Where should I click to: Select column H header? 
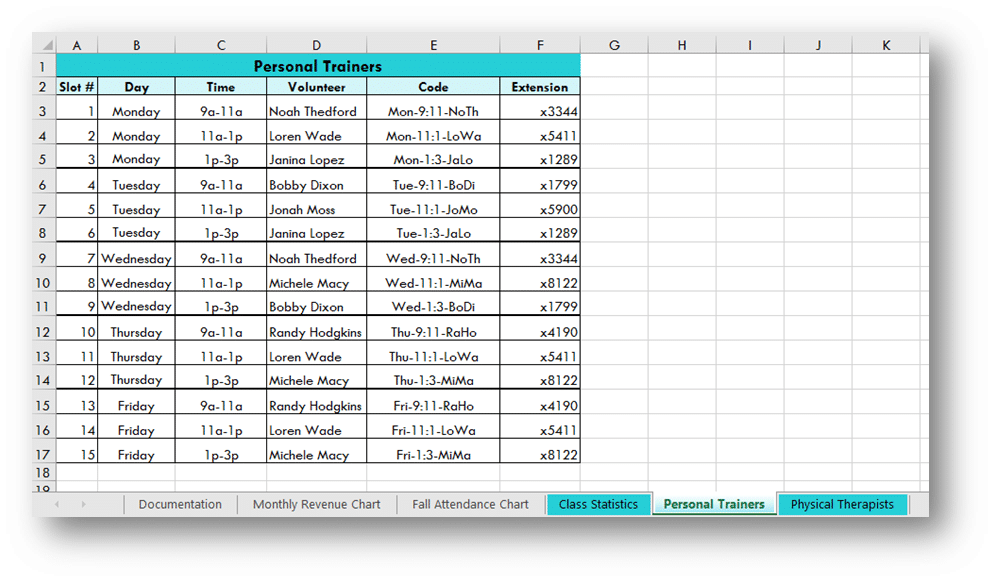(x=681, y=45)
